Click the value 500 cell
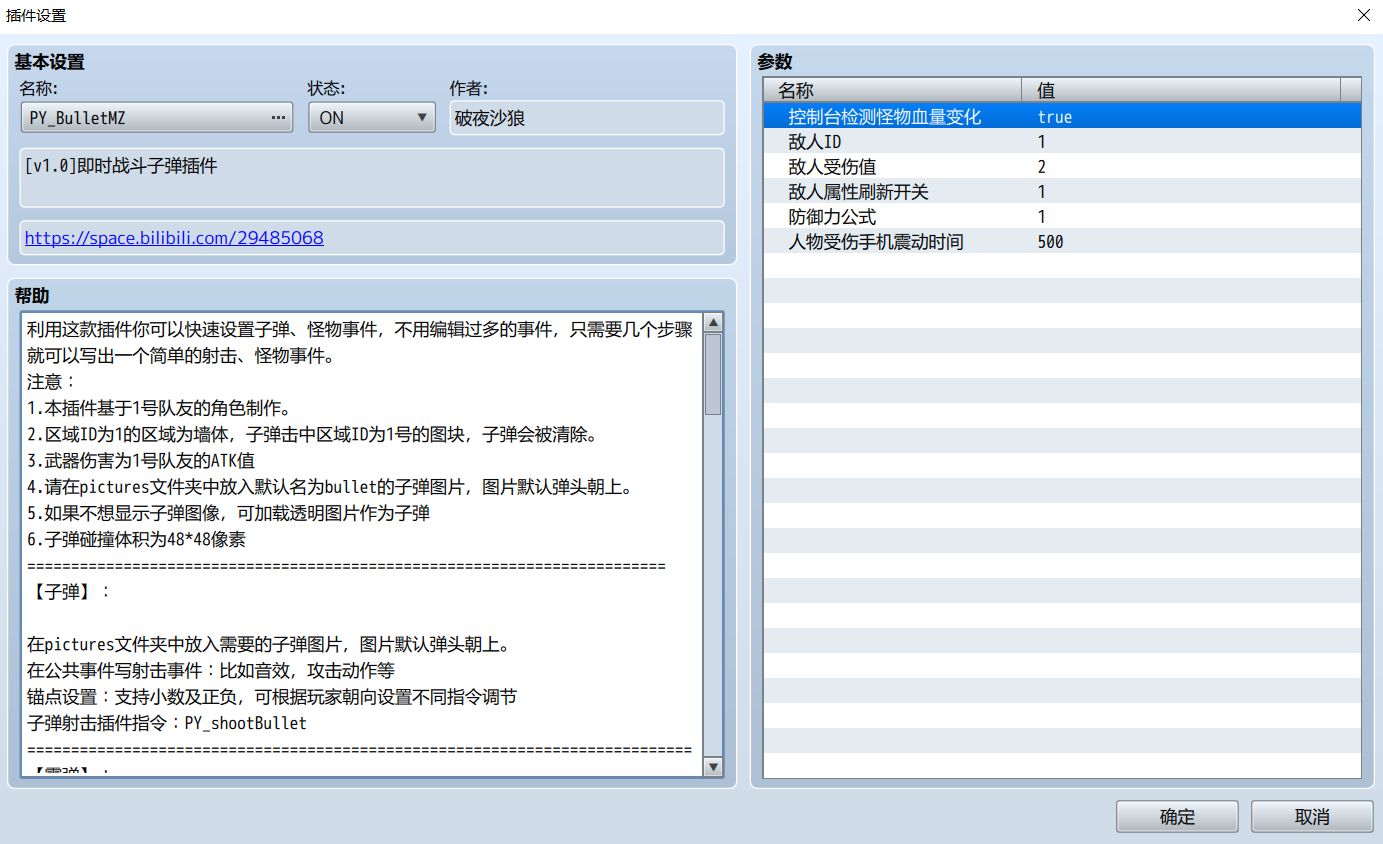This screenshot has width=1383, height=844. (x=1050, y=242)
